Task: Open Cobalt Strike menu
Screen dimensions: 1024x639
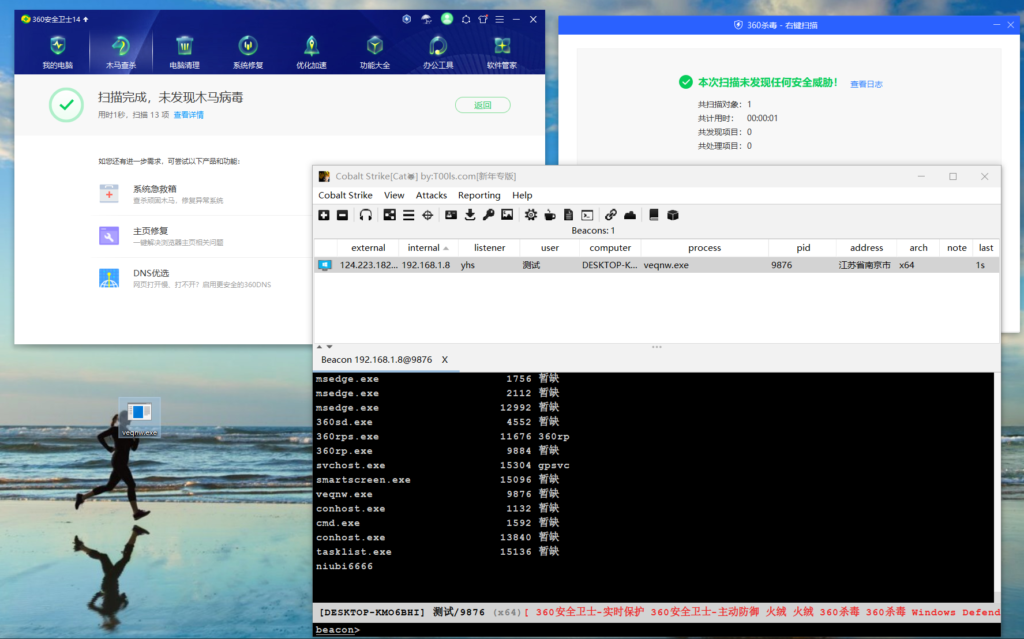Action: point(345,195)
